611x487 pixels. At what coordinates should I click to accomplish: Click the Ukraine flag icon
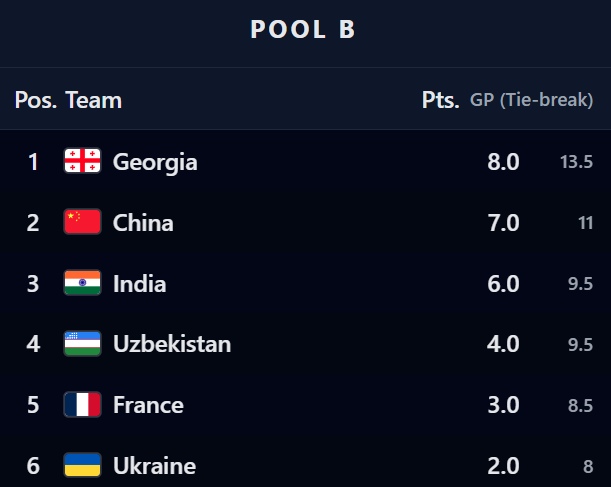pyautogui.click(x=82, y=465)
